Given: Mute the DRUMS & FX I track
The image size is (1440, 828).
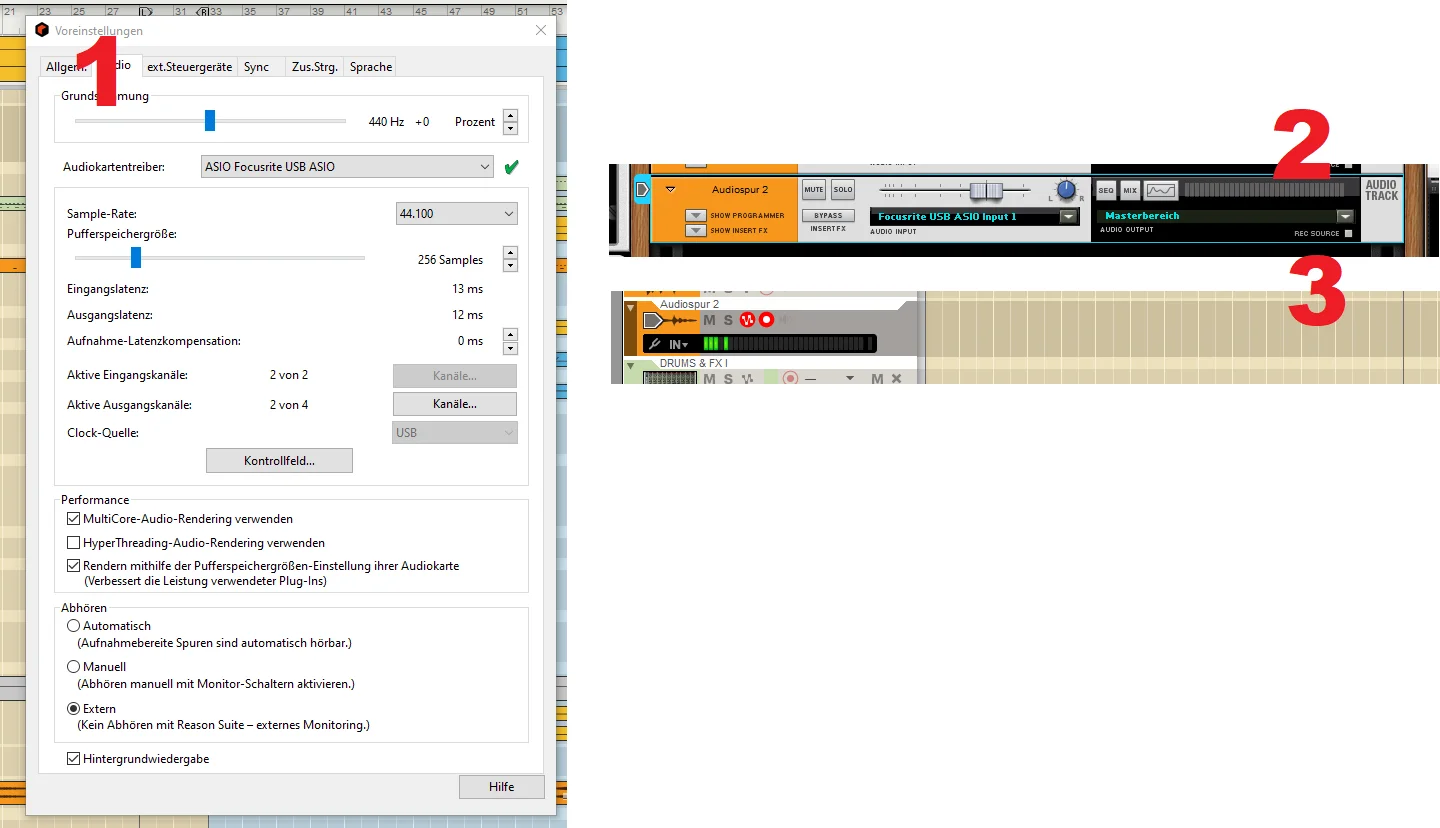Looking at the screenshot, I should (x=709, y=379).
